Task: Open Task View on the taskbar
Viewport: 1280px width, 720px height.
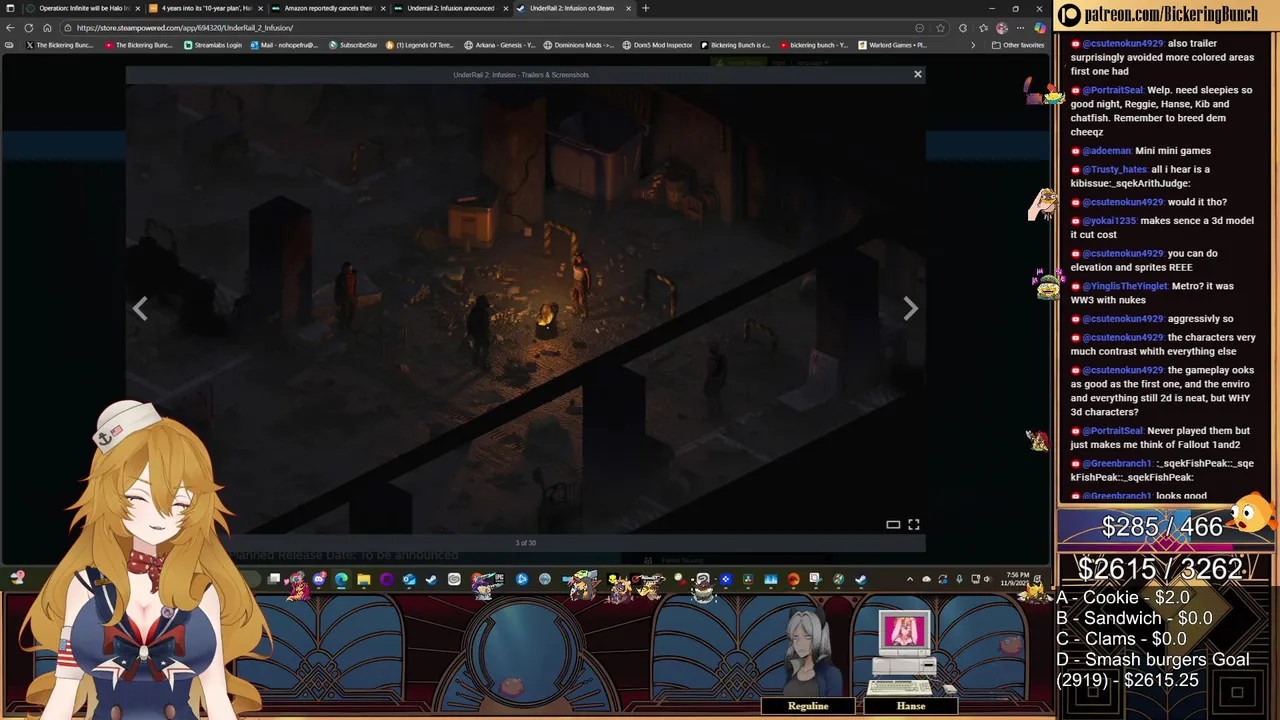Action: 273,579
